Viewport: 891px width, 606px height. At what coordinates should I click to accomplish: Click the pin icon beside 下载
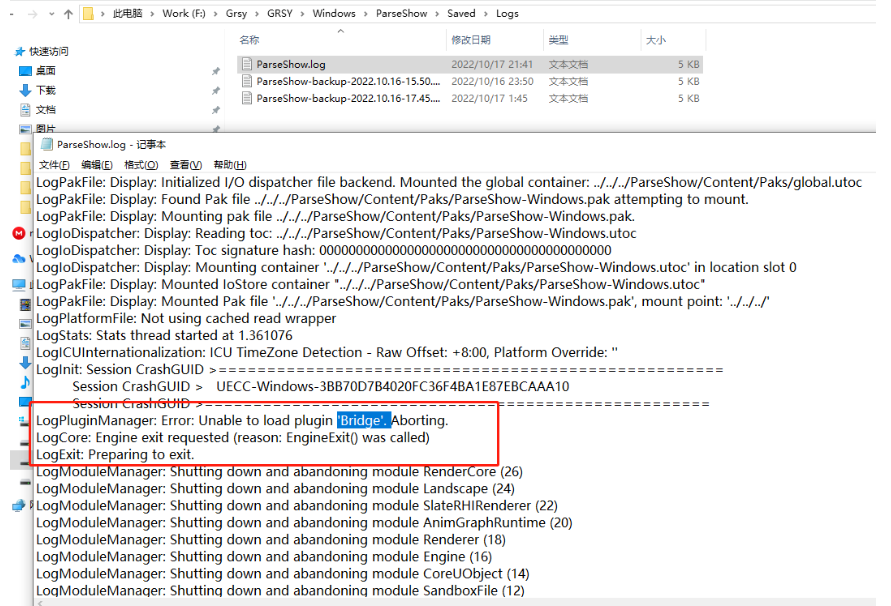click(216, 90)
